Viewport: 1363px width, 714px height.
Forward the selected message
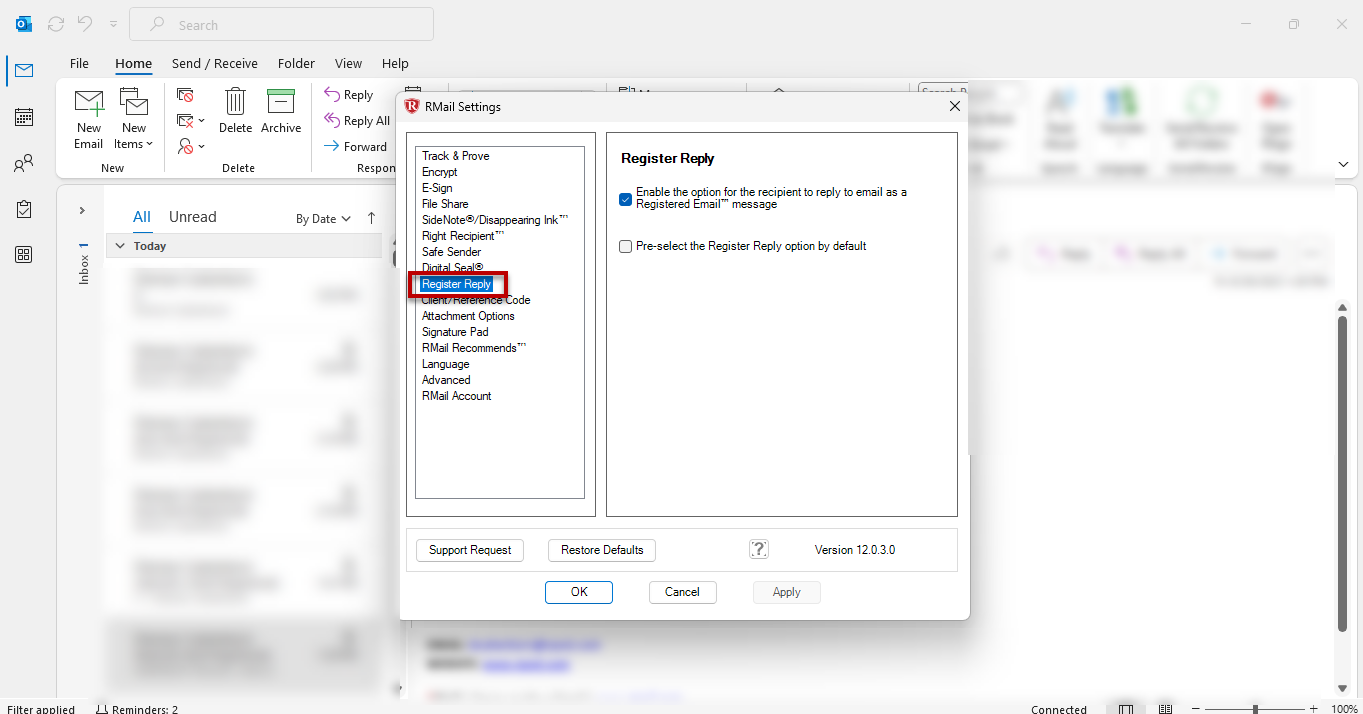point(356,146)
